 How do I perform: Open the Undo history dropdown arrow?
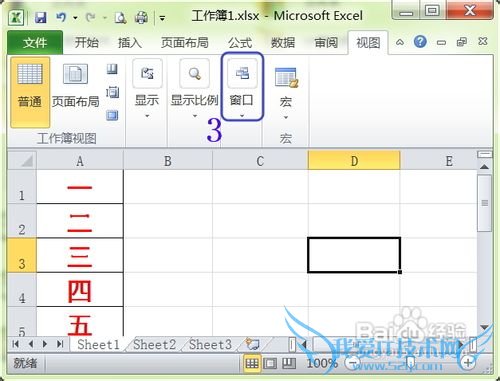75,18
